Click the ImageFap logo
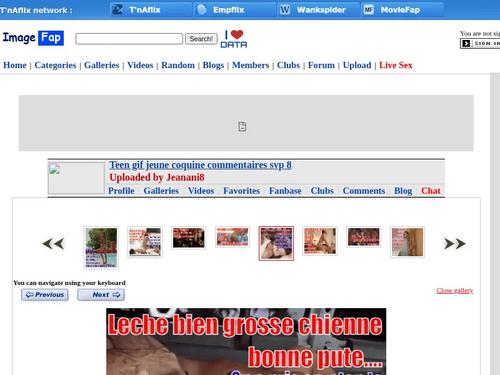 click(33, 38)
